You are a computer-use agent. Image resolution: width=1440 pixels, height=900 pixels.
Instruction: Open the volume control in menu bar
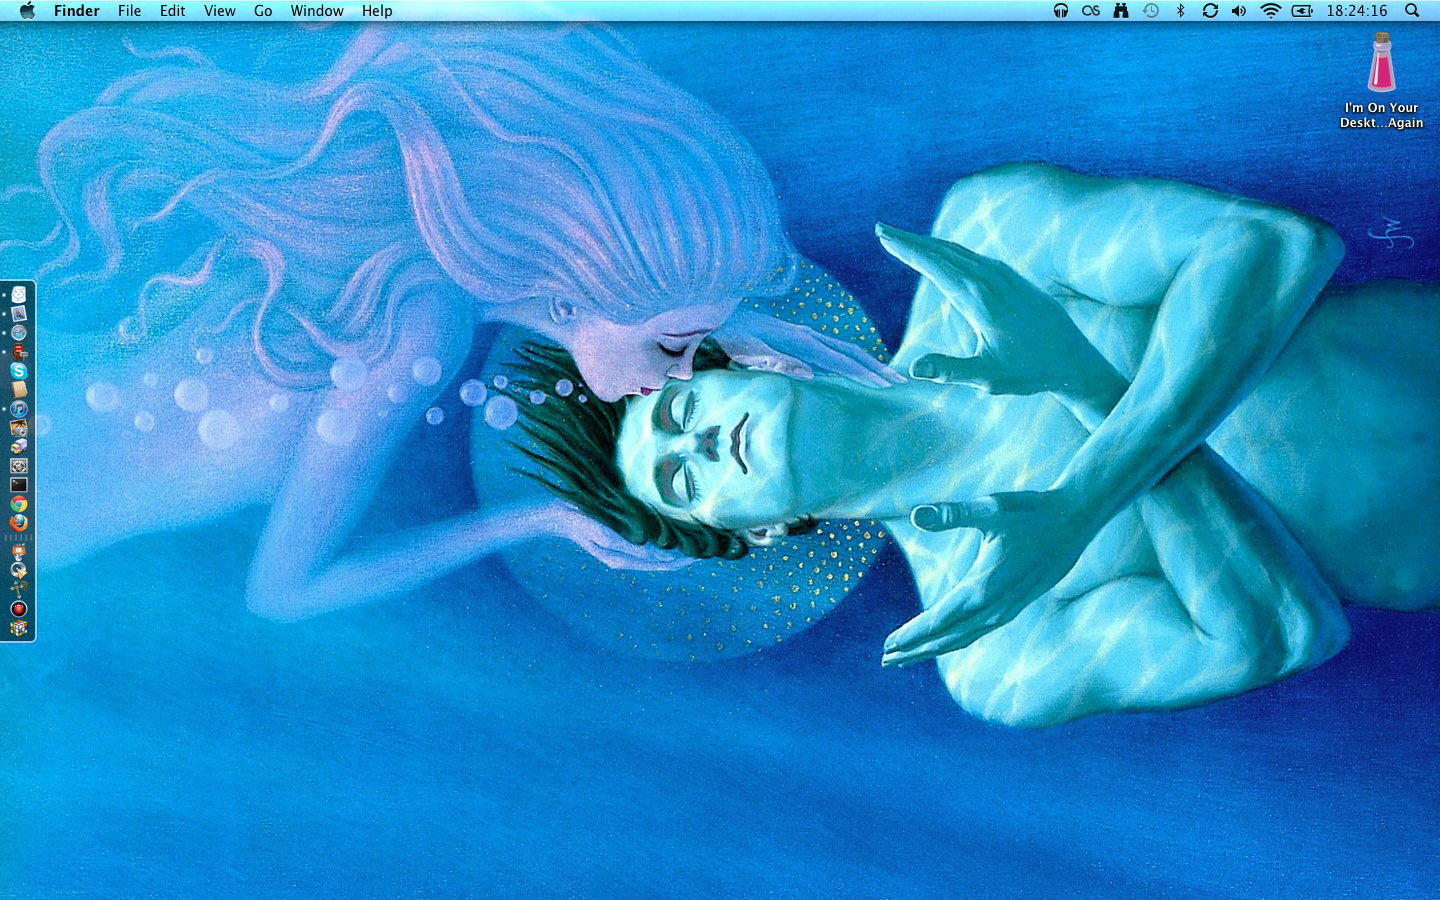point(1239,11)
